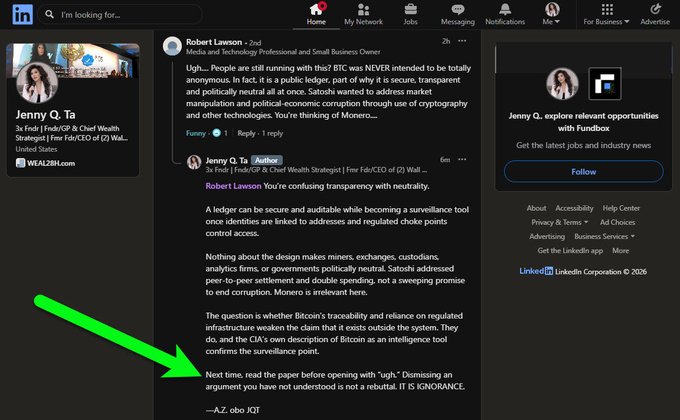Click Get the LinkedIn app
Viewport: 680px width, 420px height.
click(570, 250)
